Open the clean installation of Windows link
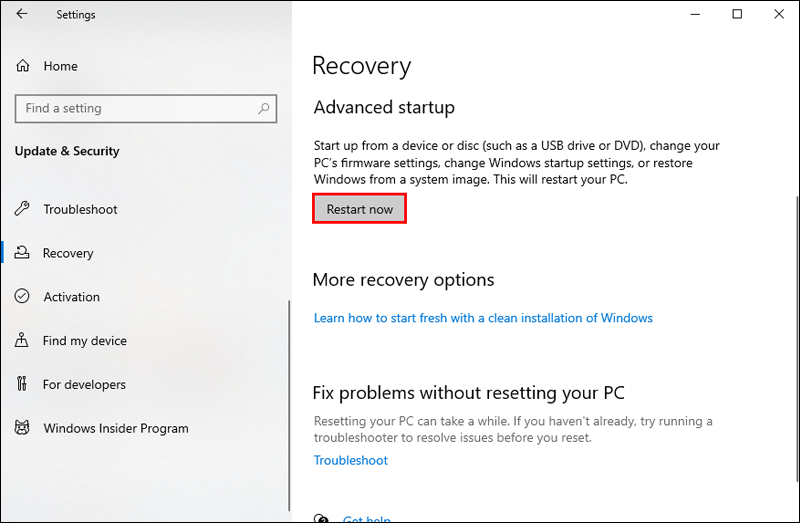 (483, 318)
